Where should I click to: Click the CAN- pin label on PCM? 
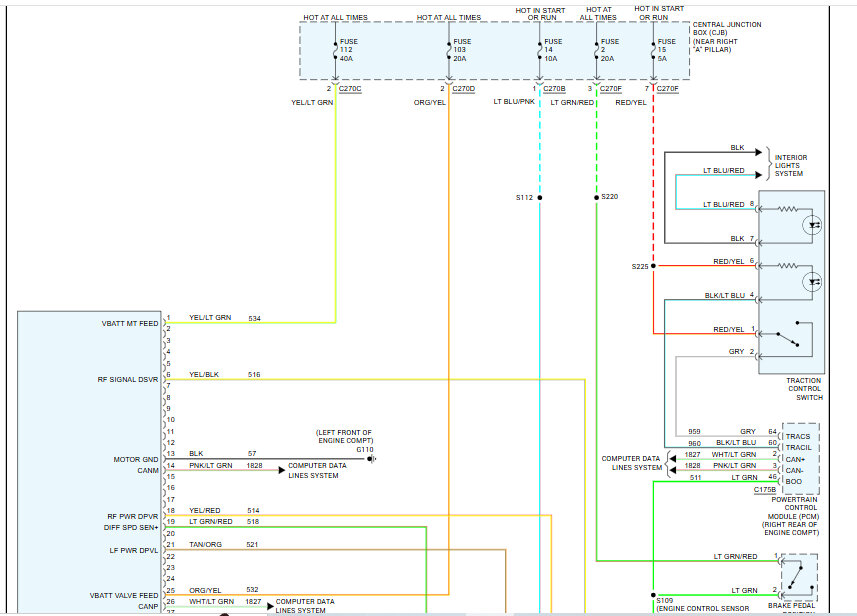tap(794, 470)
